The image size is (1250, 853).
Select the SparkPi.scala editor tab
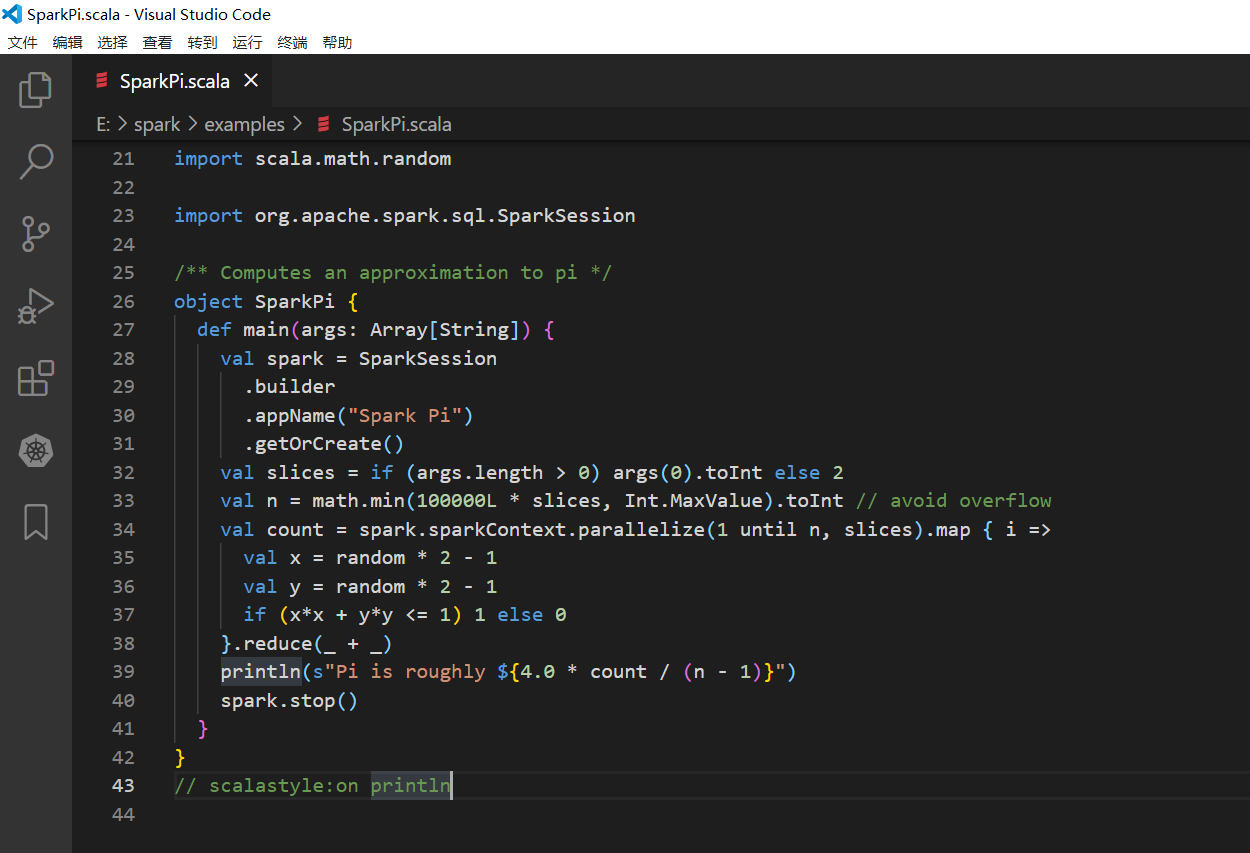(x=173, y=81)
